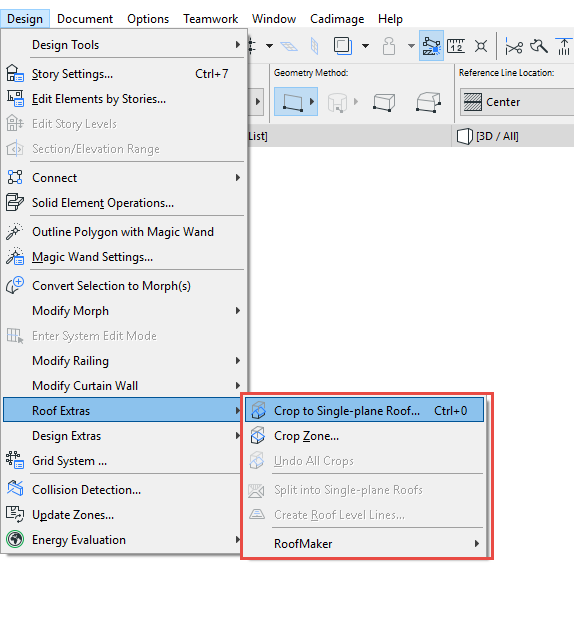574x620 pixels.
Task: Click the scissors trim tool icon
Action: [514, 47]
